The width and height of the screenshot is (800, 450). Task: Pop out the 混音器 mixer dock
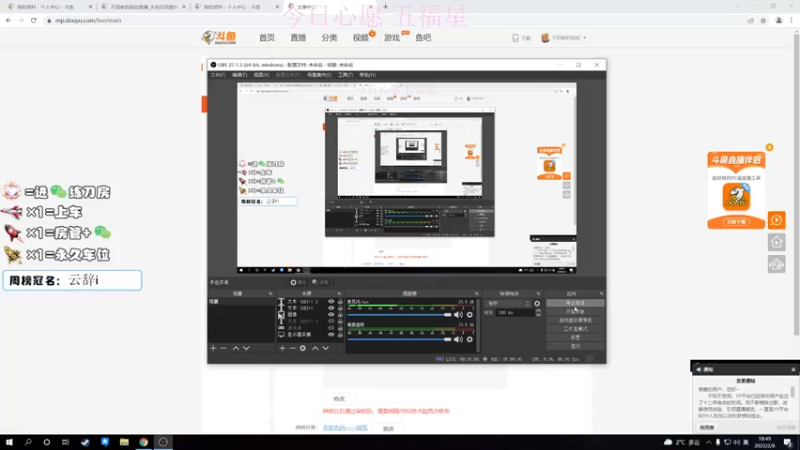[477, 294]
